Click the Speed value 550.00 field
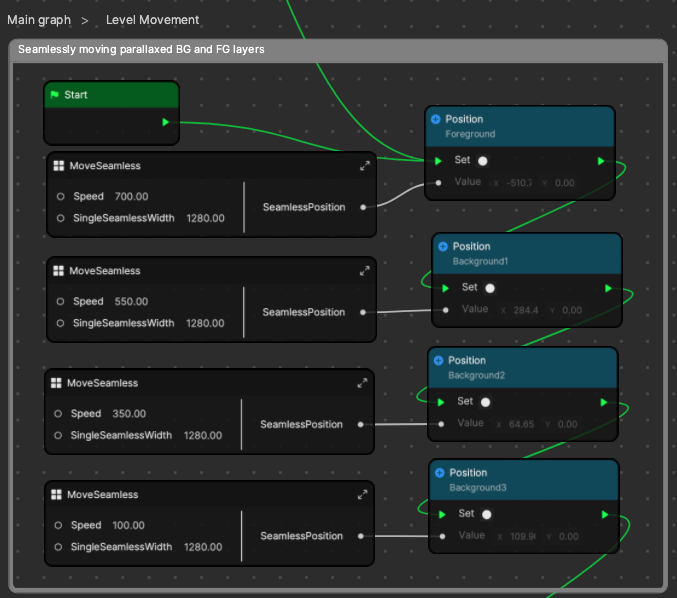This screenshot has width=677, height=598. coord(130,301)
